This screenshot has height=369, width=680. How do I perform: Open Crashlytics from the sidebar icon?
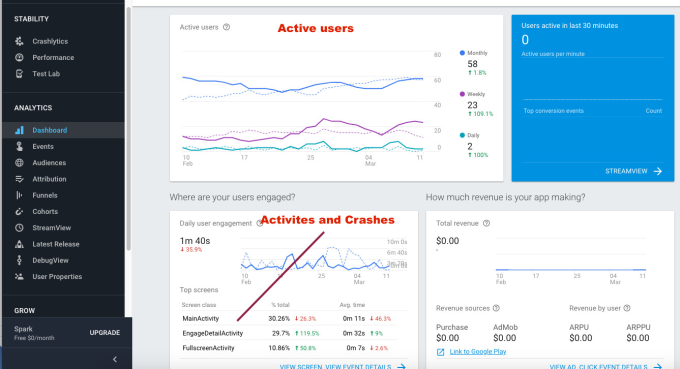[19, 41]
